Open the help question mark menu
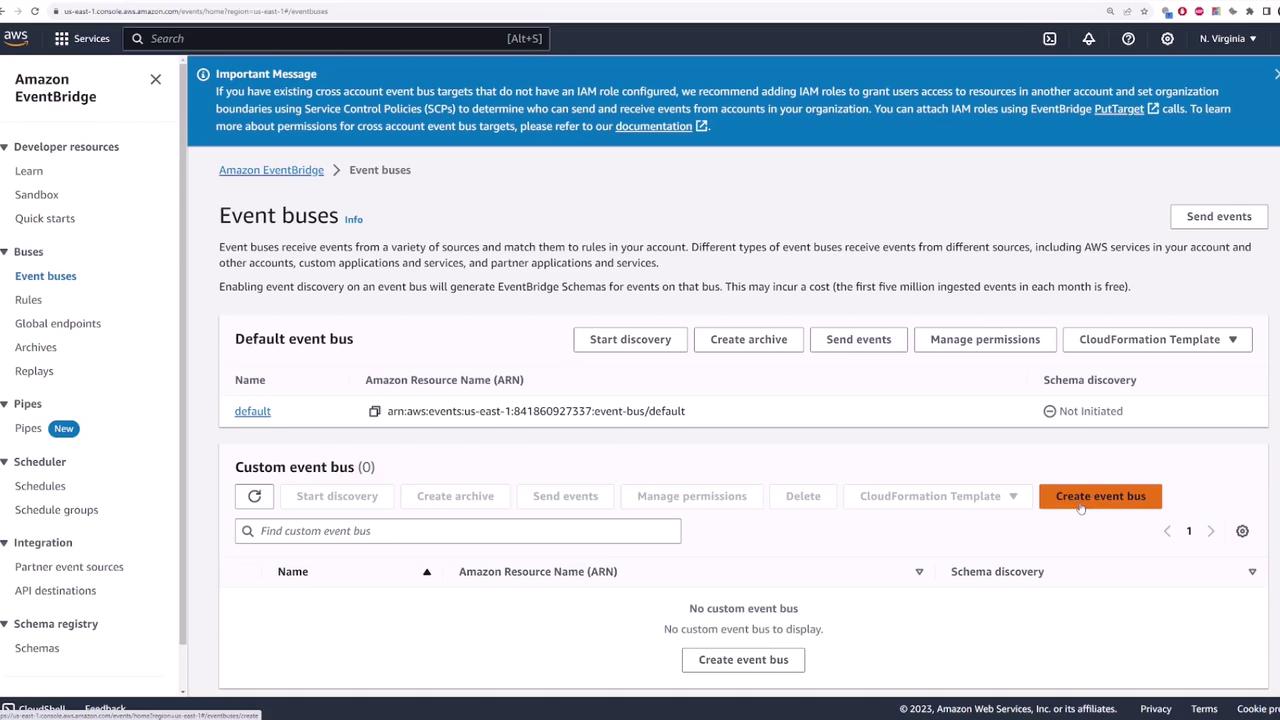The width and height of the screenshot is (1280, 720). (x=1128, y=38)
